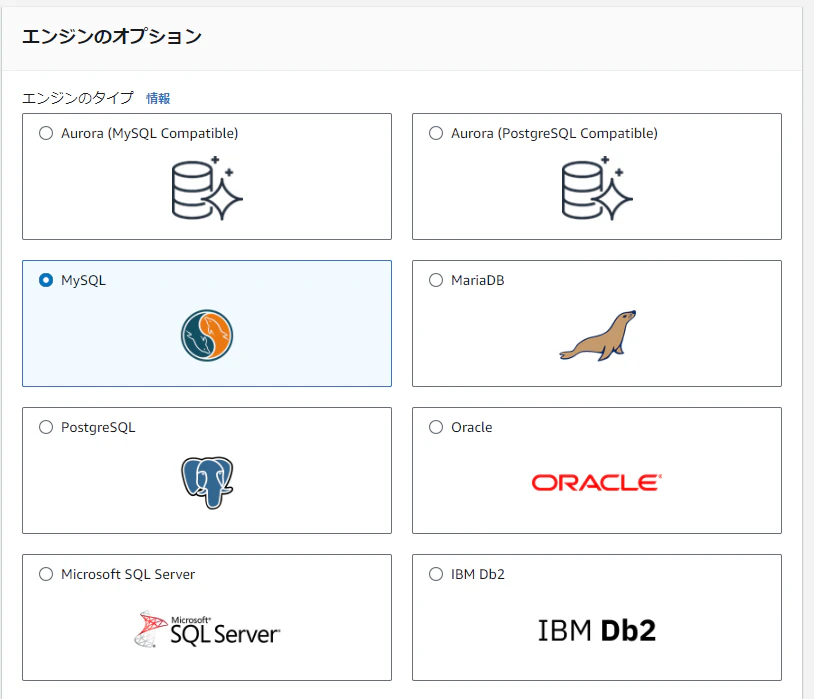Screen dimensions: 814x699
Task: Click the MariaDB seal logo
Action: [x=598, y=335]
